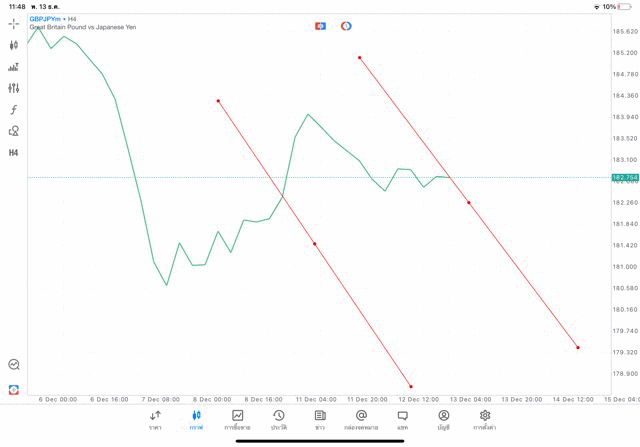This screenshot has height=447, width=640.
Task: Open the H4 timeframe selector
Action: (13, 153)
